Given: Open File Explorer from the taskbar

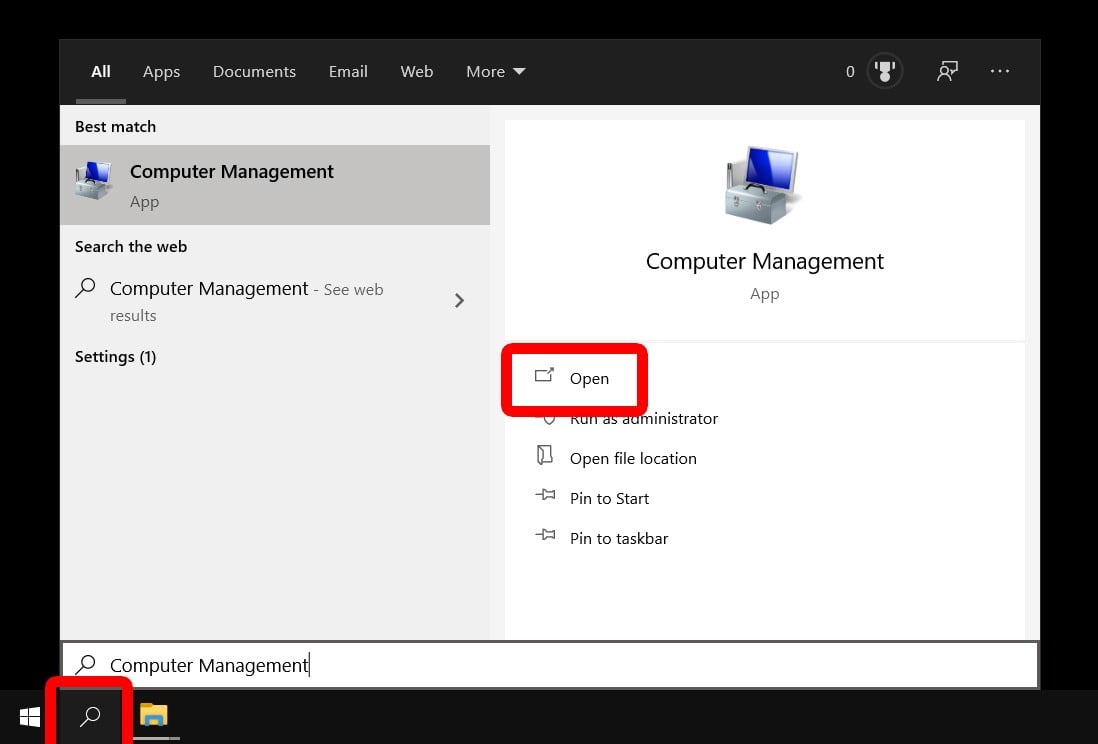Looking at the screenshot, I should (154, 715).
